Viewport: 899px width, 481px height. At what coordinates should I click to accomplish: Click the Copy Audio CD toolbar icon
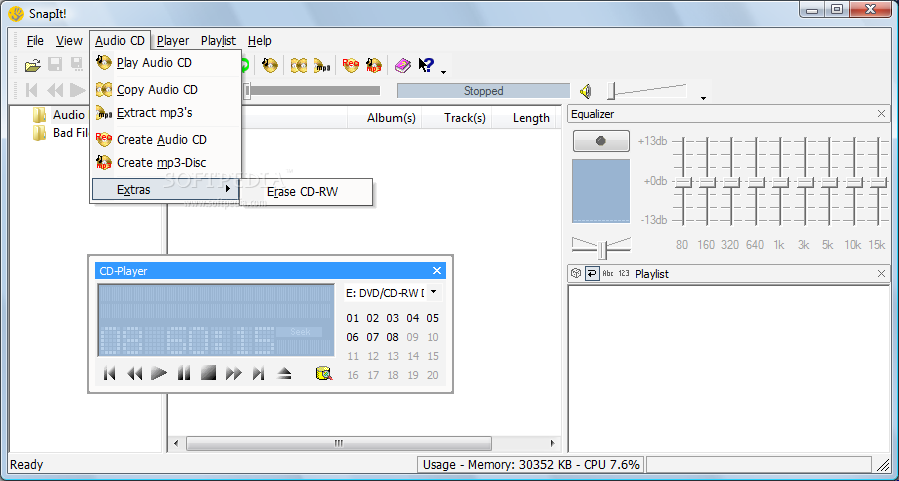[x=299, y=65]
